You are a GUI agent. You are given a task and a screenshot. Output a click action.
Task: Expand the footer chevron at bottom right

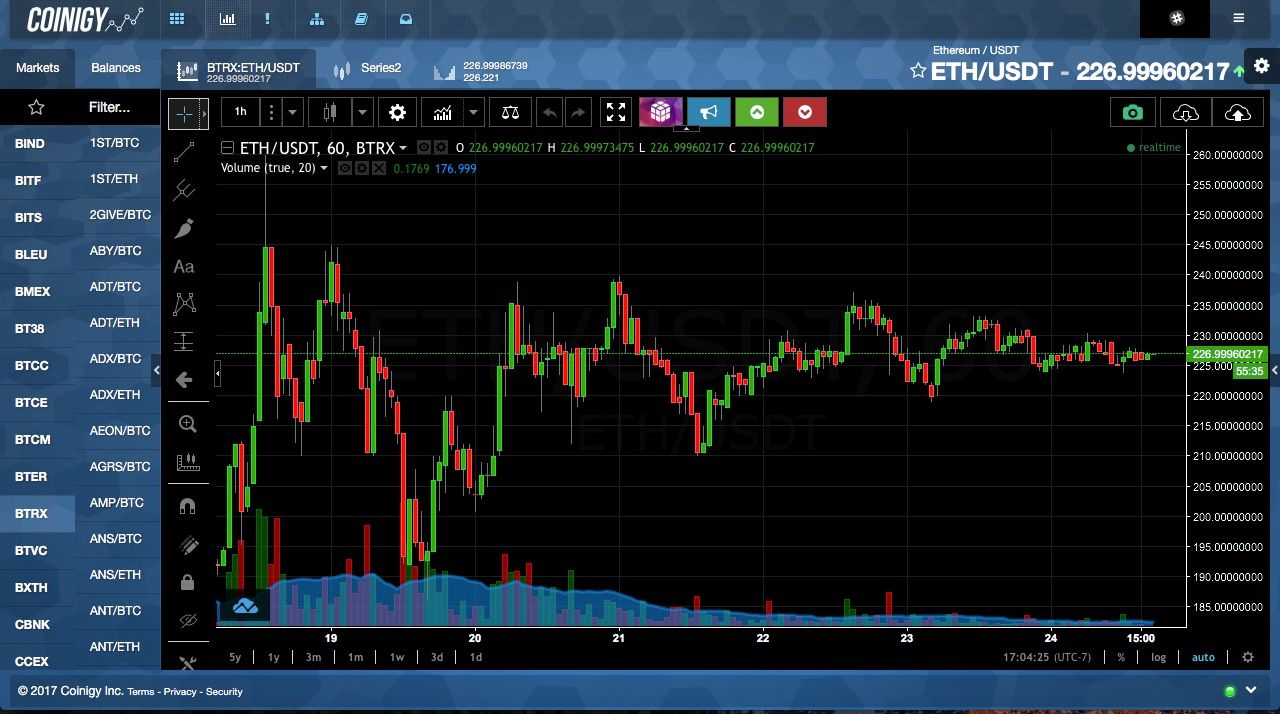tap(1251, 690)
